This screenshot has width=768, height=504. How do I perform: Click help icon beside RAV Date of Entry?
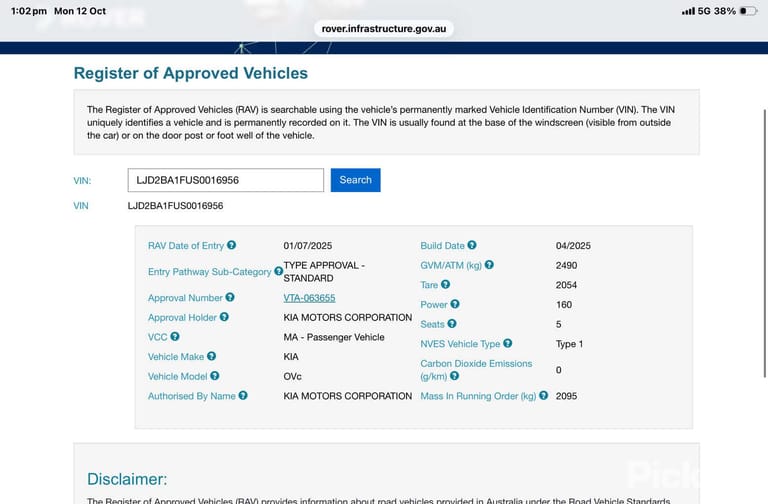click(232, 245)
